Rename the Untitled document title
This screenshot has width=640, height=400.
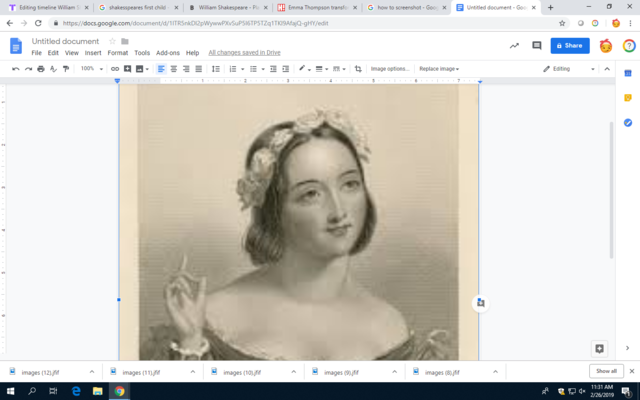click(65, 41)
